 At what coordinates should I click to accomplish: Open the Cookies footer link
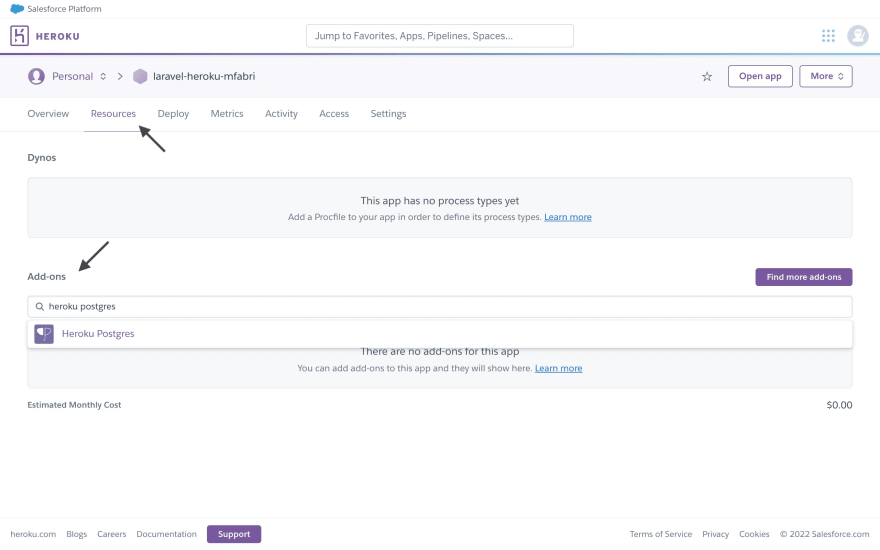754,534
